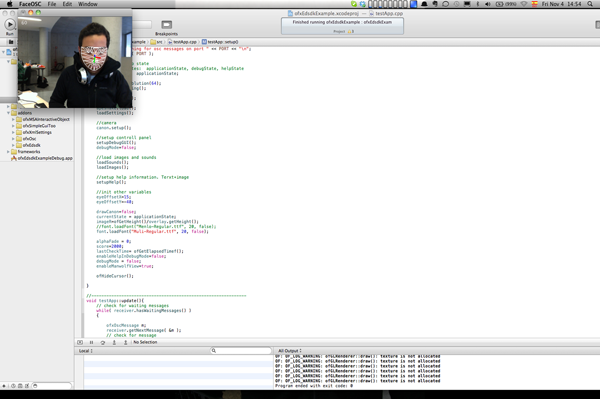Click the Program ended with exit code line
600x399 pixels.
[x=314, y=386]
